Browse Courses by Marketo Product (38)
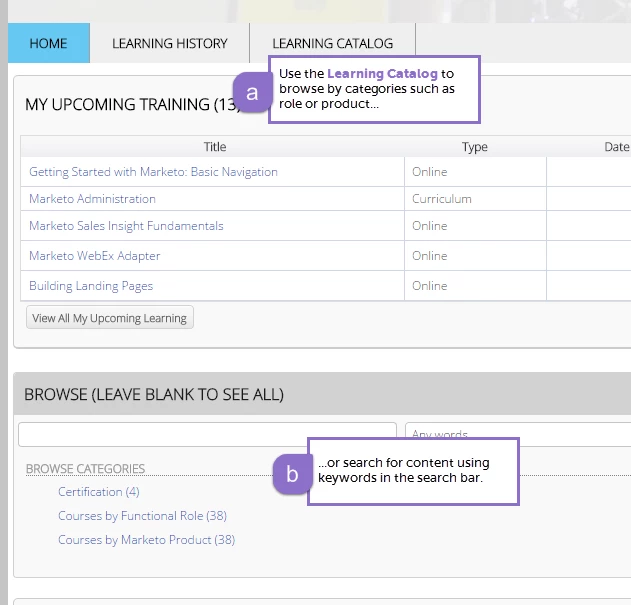The height and width of the screenshot is (605, 631). (x=146, y=540)
